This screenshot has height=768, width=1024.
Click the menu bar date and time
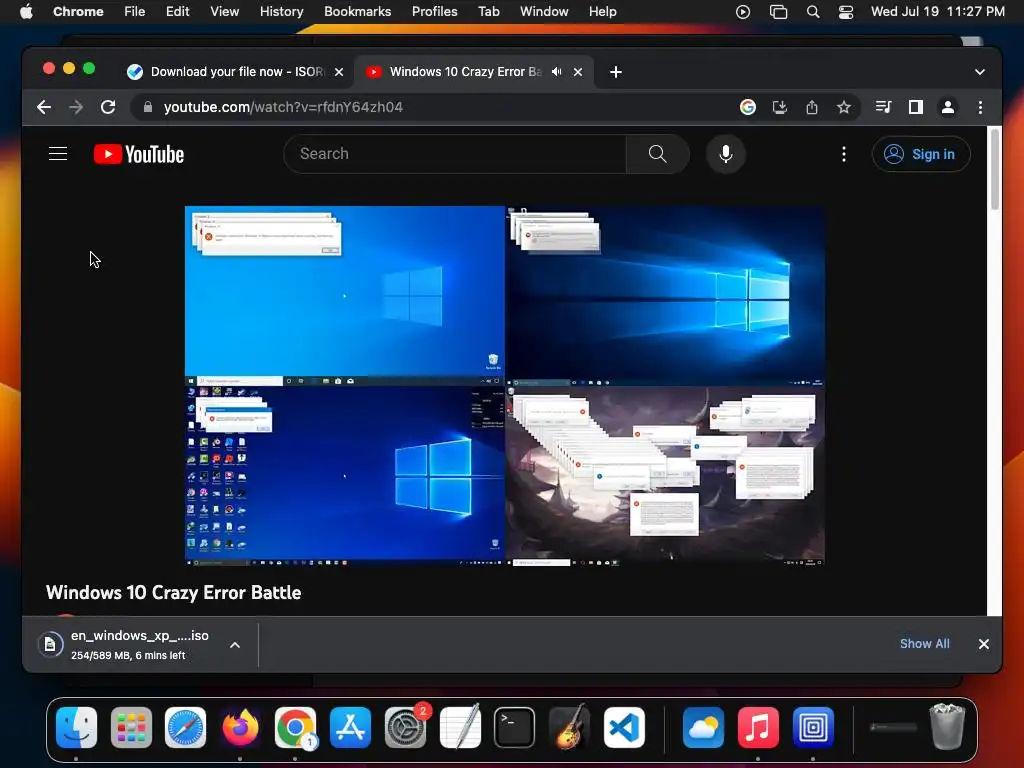938,12
